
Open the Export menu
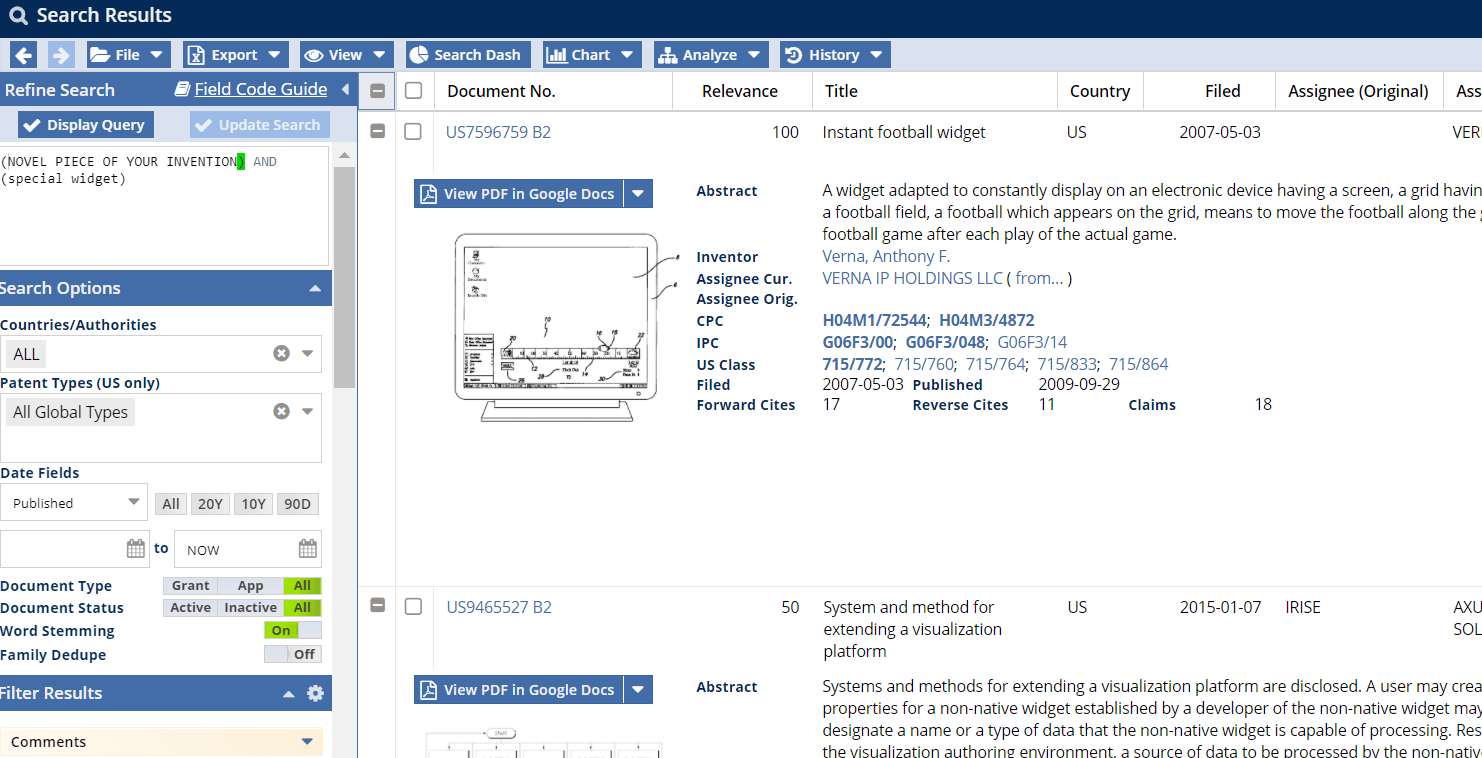[235, 55]
